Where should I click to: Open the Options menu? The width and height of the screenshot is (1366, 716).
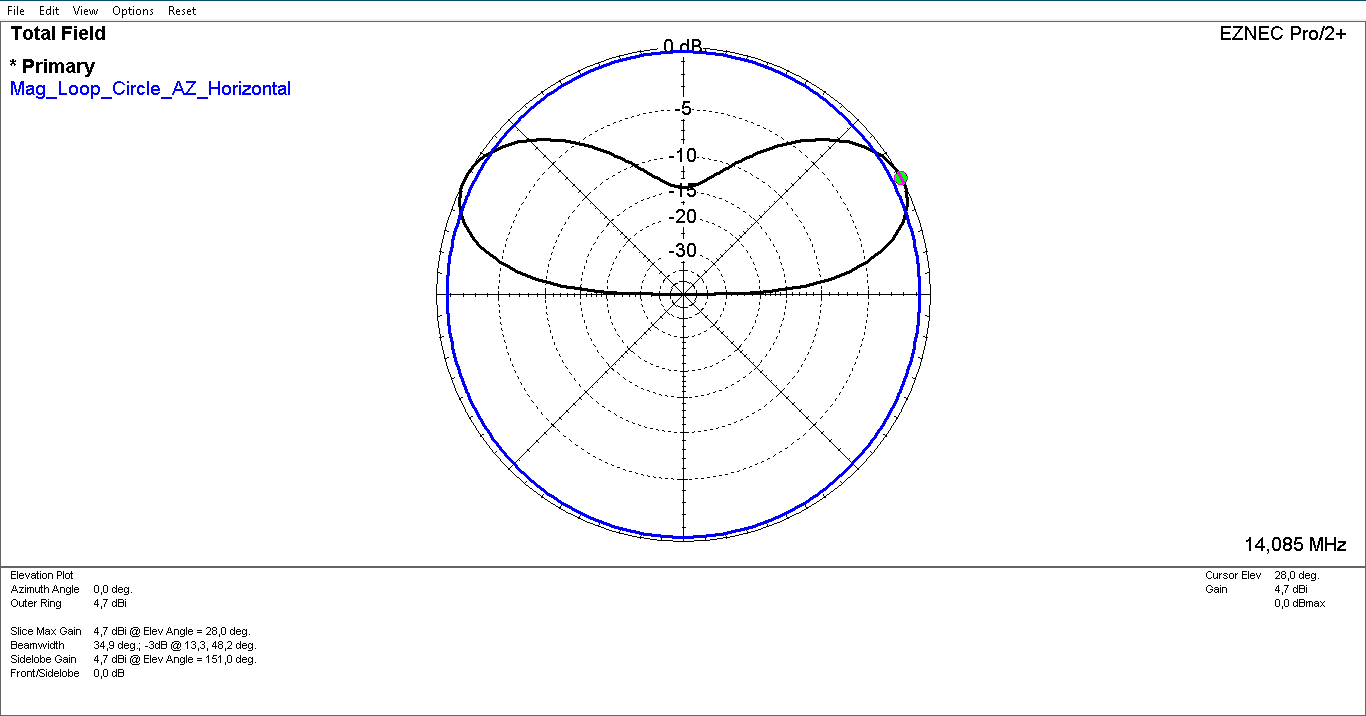[x=133, y=11]
